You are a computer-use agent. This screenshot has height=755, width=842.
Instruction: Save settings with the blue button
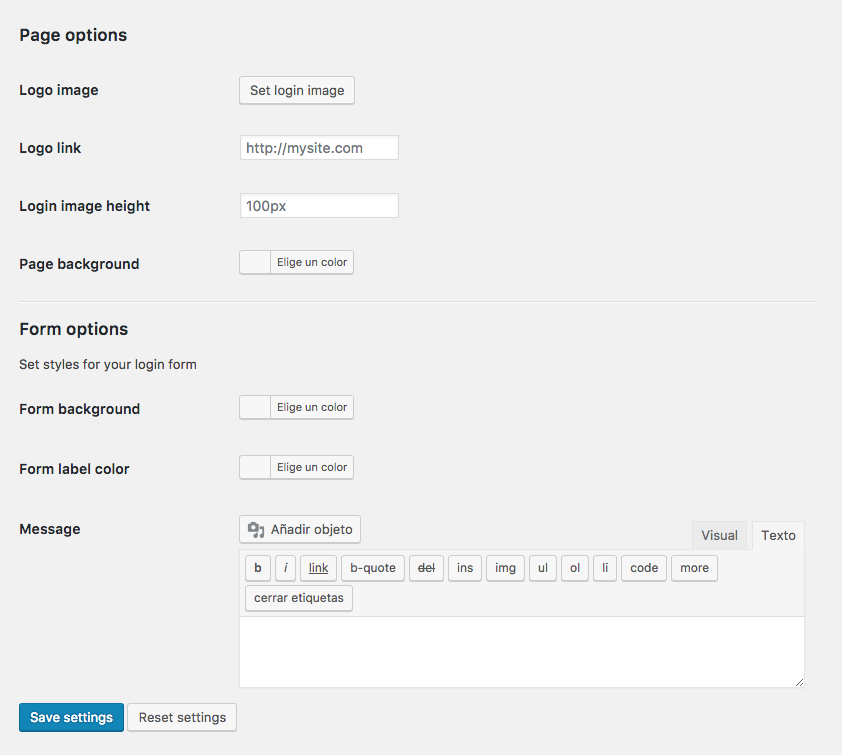coord(71,717)
